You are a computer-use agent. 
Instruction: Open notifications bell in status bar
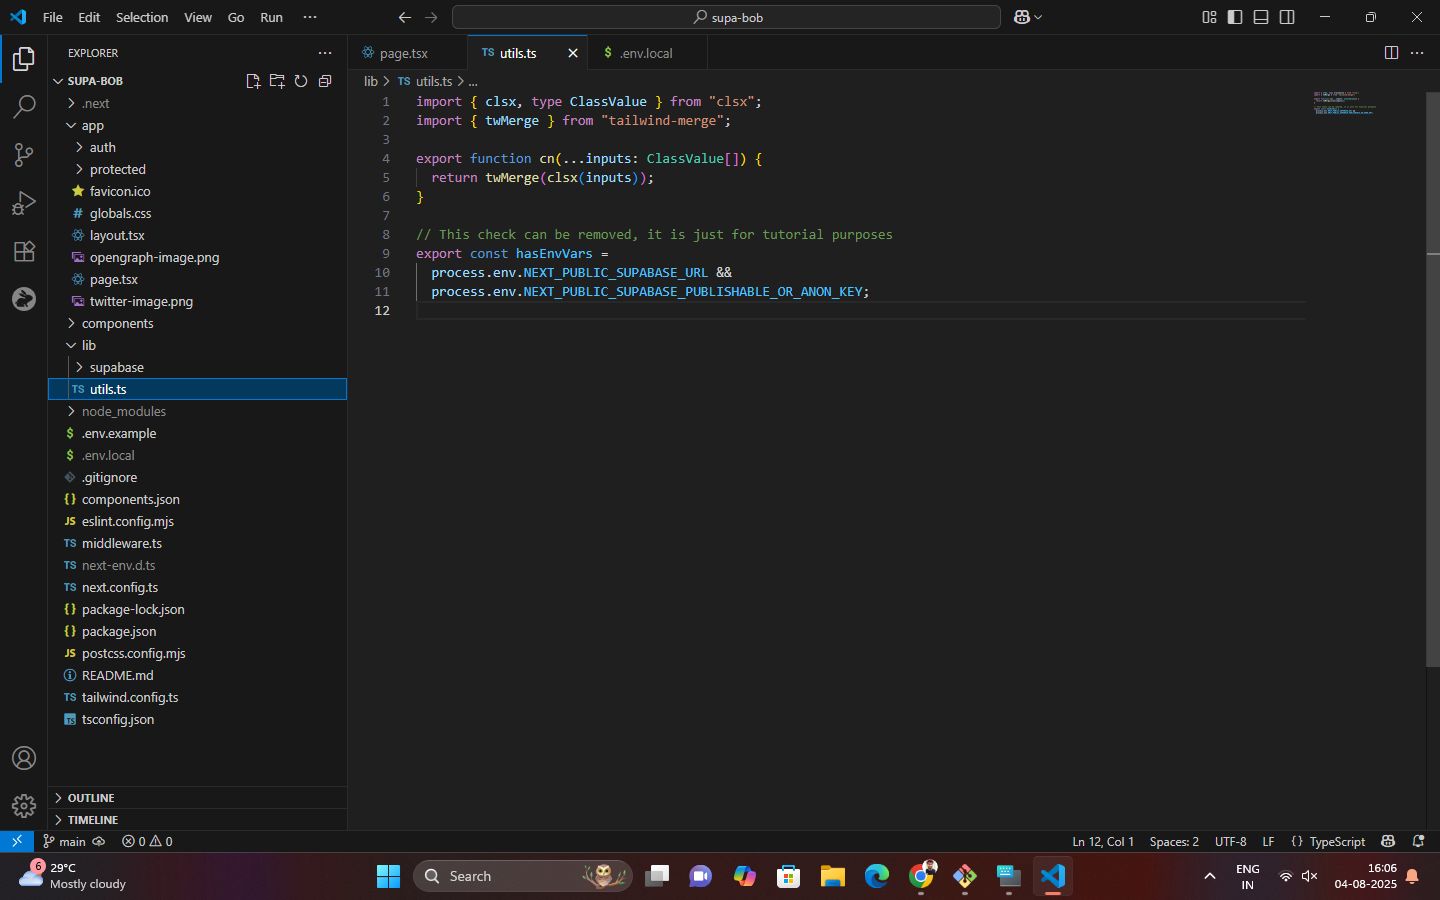click(x=1418, y=841)
